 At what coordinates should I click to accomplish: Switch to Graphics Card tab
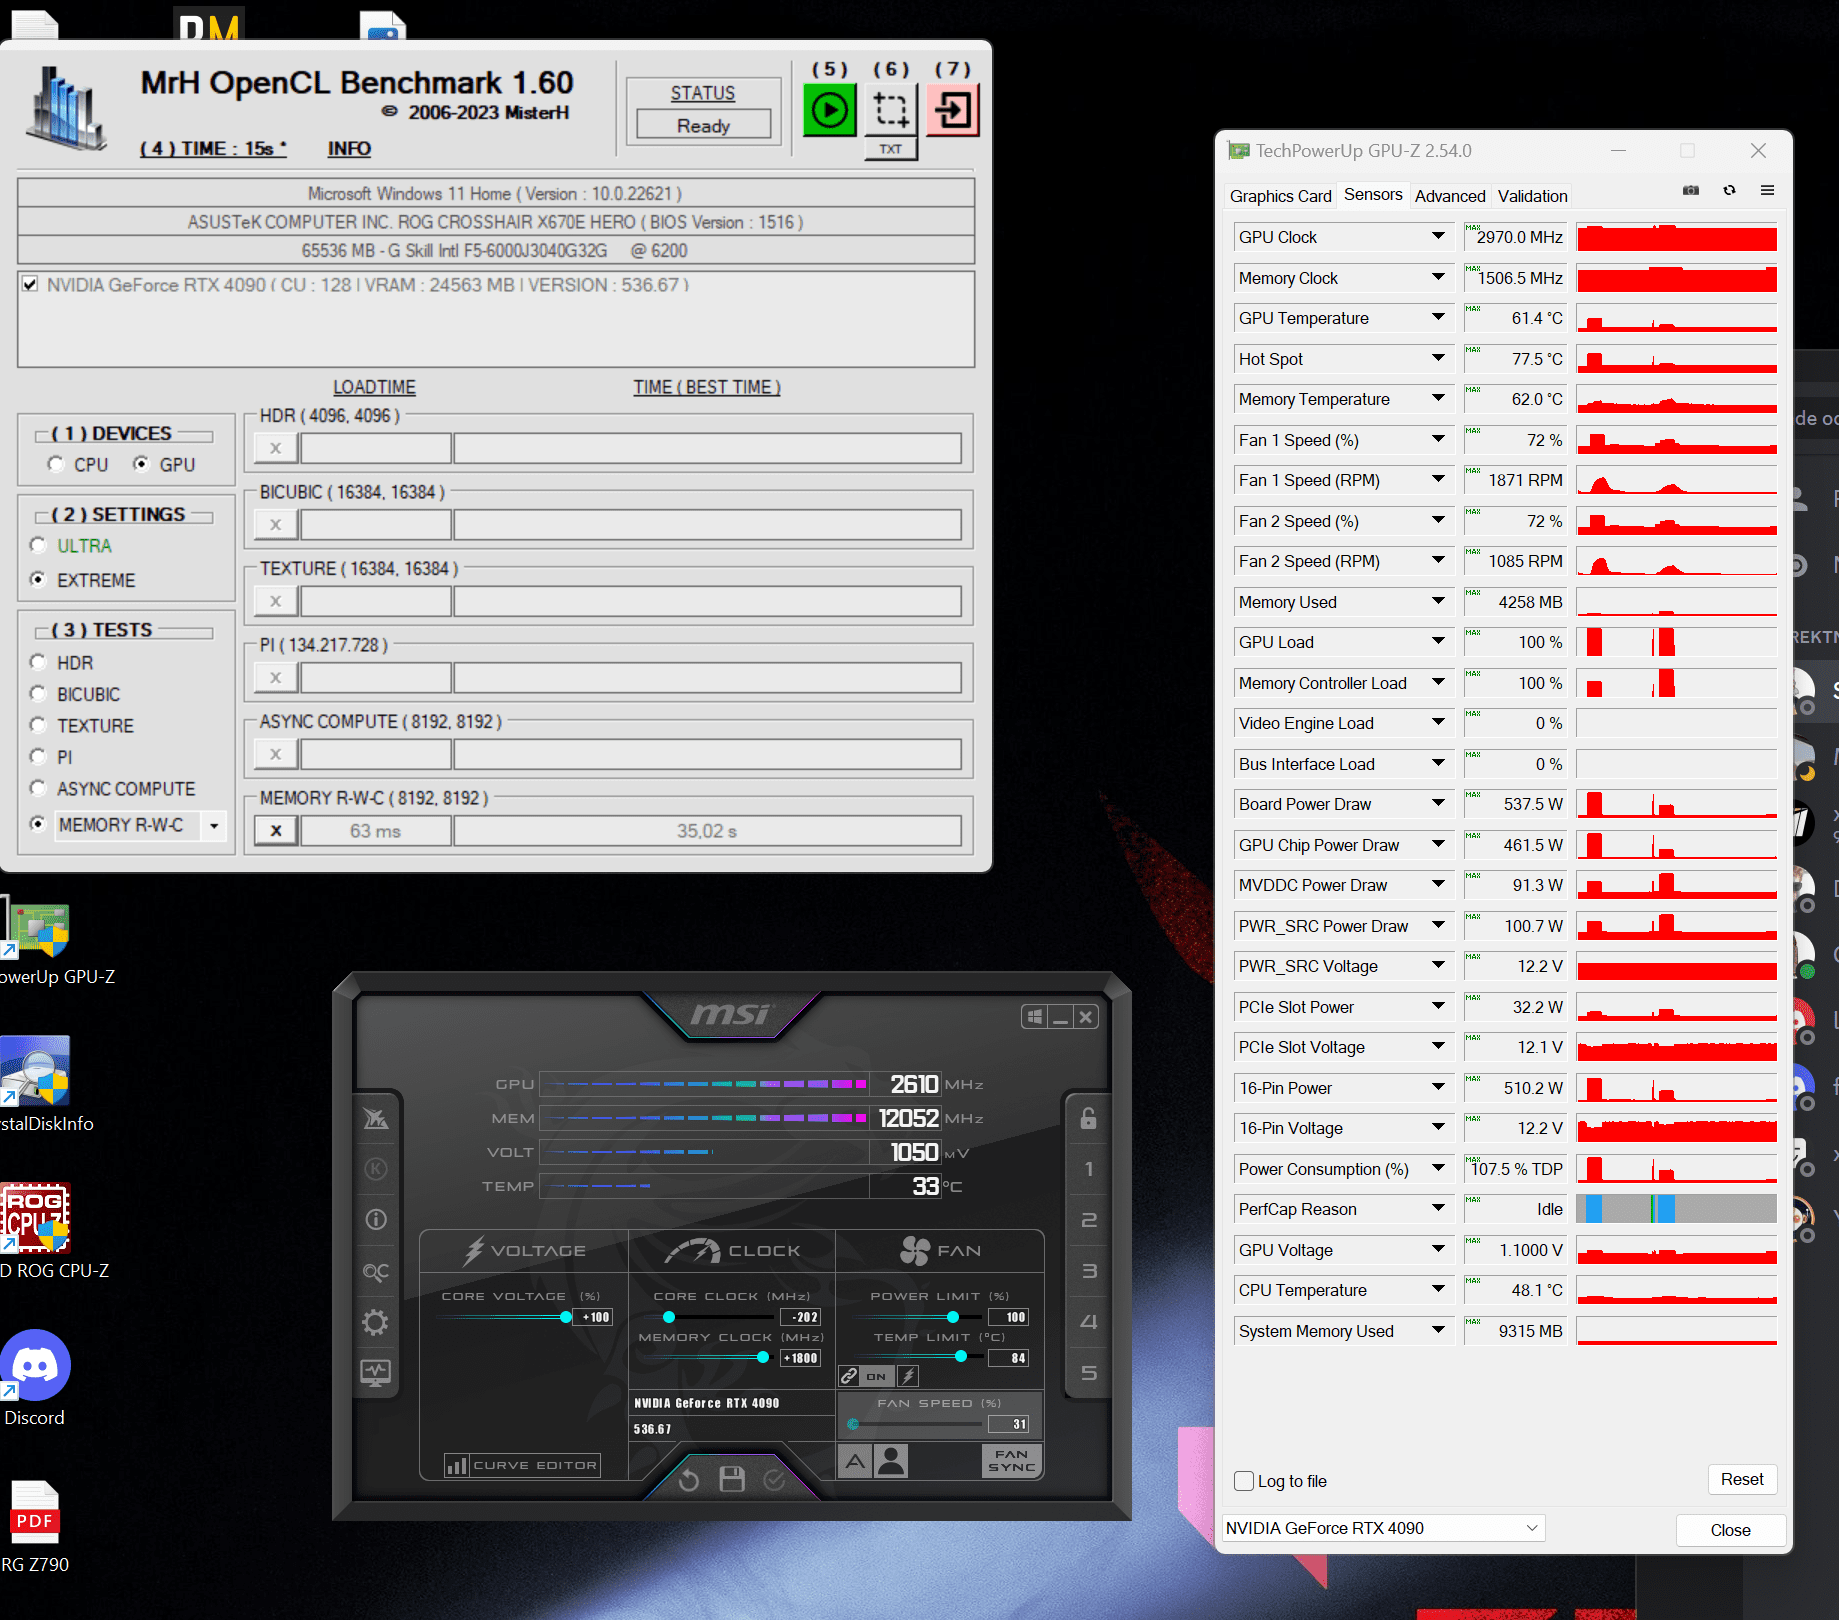tap(1280, 196)
